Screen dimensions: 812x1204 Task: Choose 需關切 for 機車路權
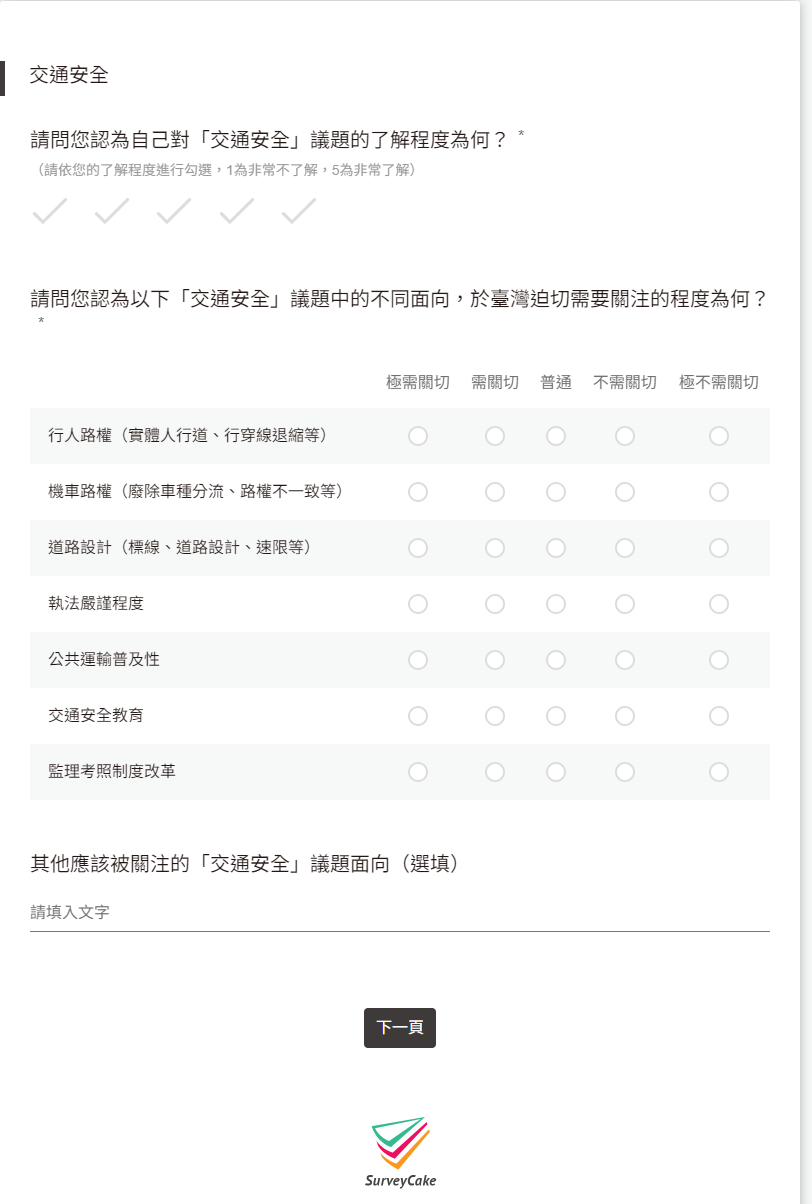495,492
